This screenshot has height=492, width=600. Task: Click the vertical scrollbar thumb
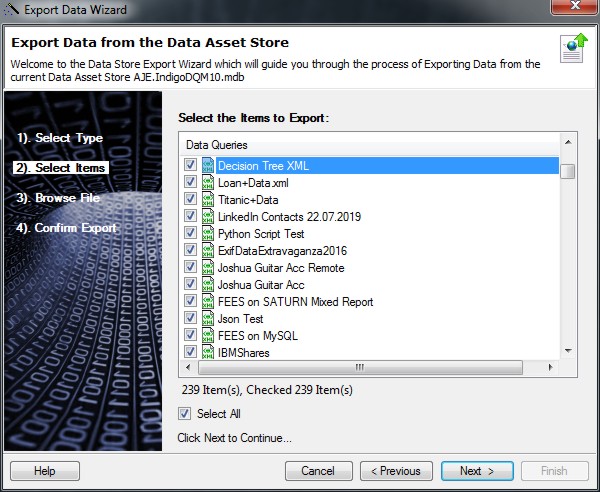[x=567, y=171]
